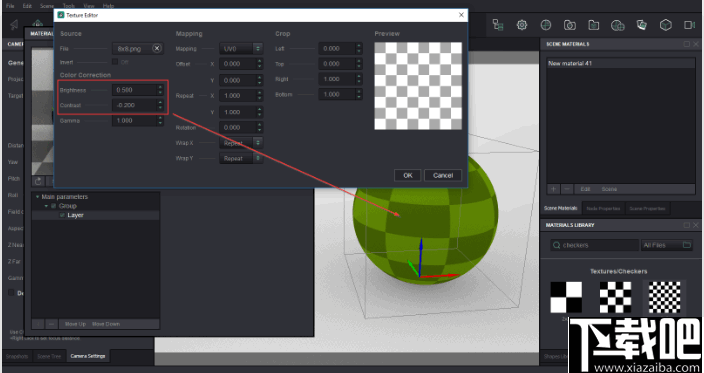Image resolution: width=704 pixels, height=373 pixels.
Task: Click the checkers search field
Action: click(x=594, y=245)
